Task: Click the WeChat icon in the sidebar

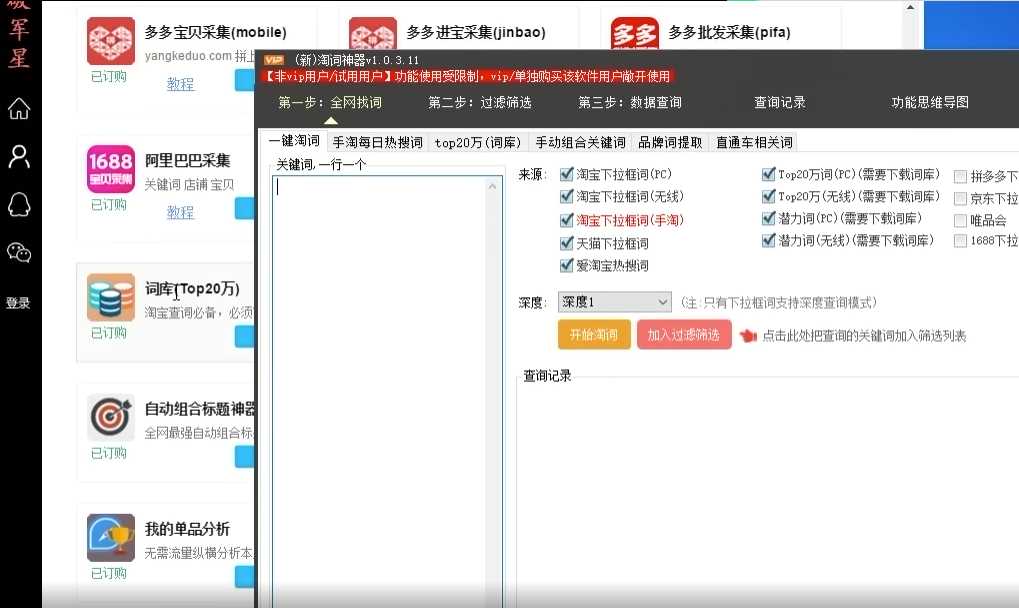Action: 19,252
